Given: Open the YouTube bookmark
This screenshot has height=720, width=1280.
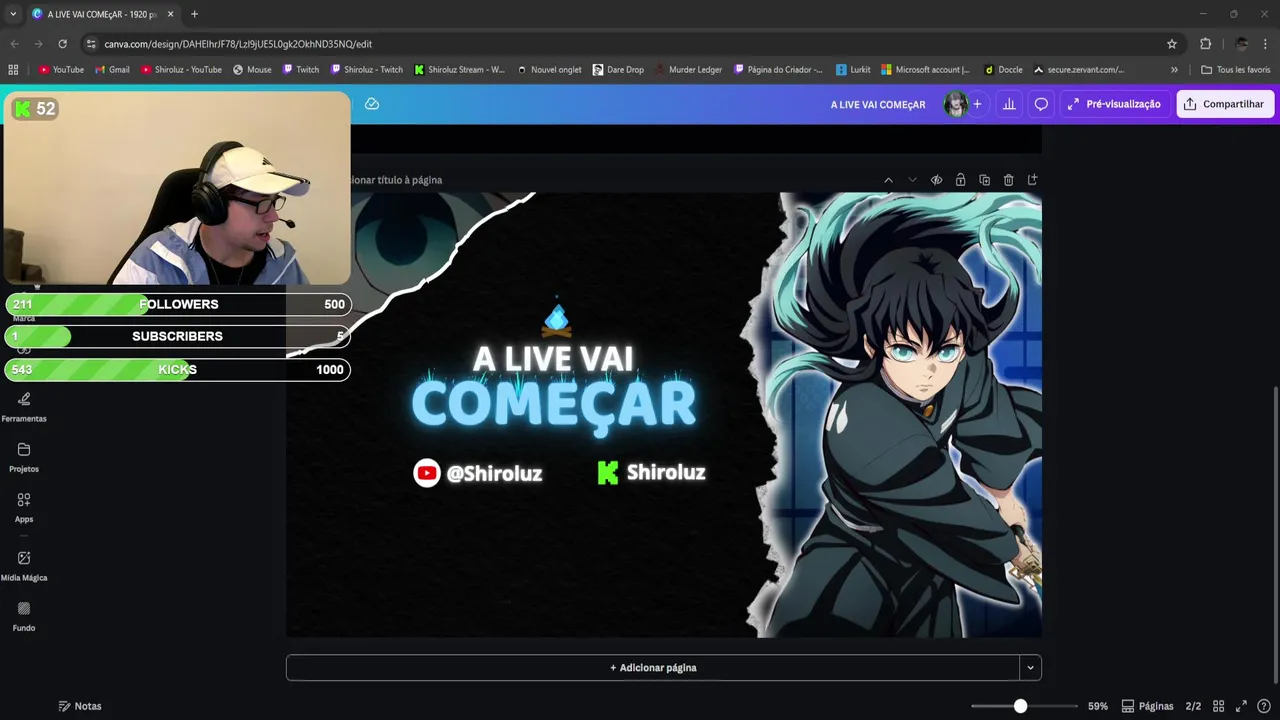Looking at the screenshot, I should point(61,70).
